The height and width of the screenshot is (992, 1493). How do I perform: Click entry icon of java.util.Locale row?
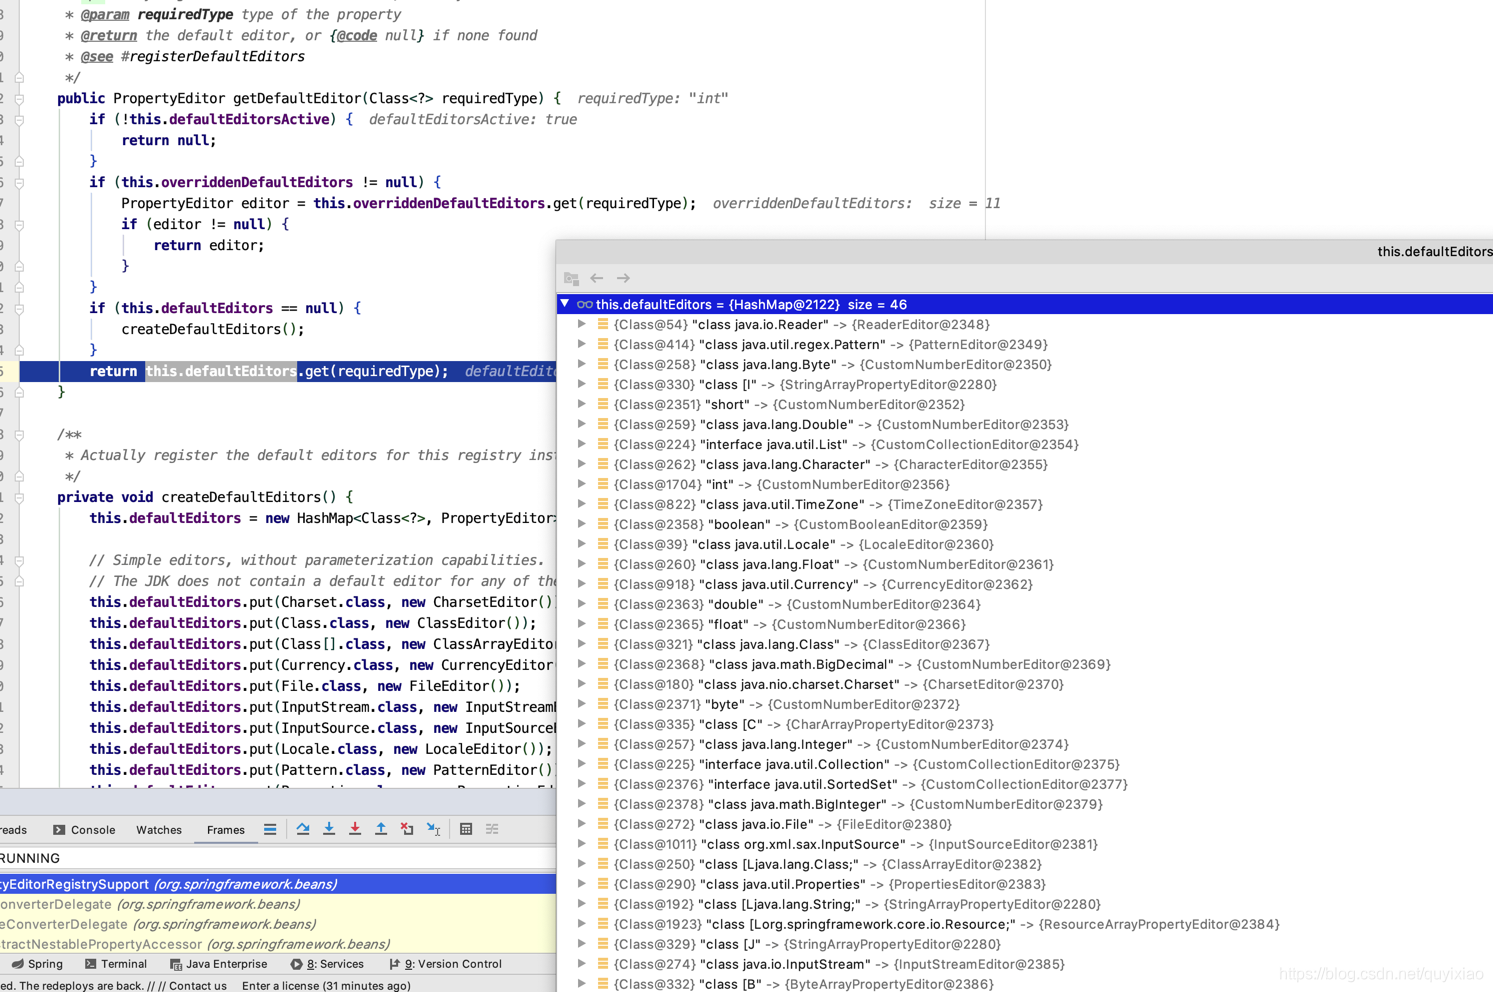(x=603, y=544)
